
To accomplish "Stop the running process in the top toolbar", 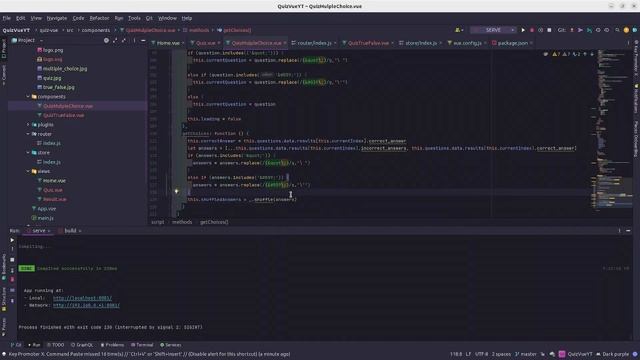I will tap(549, 30).
